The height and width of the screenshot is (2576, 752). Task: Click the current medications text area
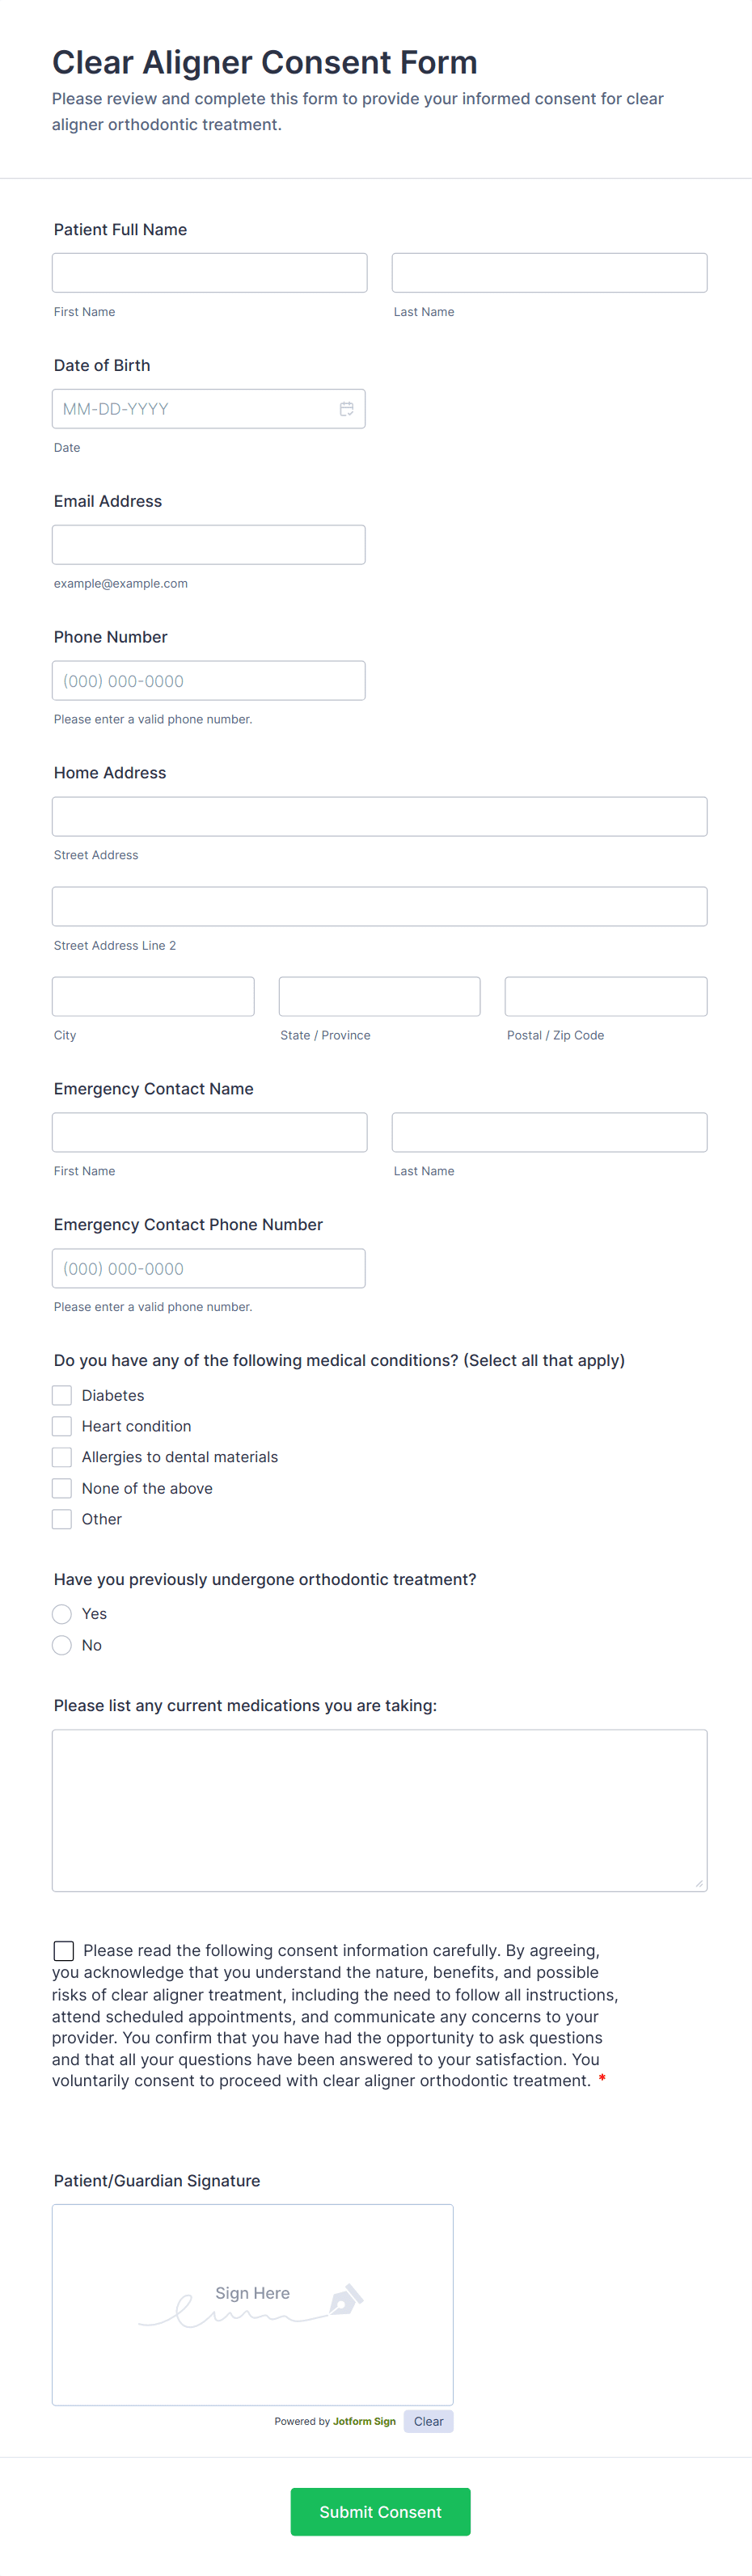coord(379,1810)
